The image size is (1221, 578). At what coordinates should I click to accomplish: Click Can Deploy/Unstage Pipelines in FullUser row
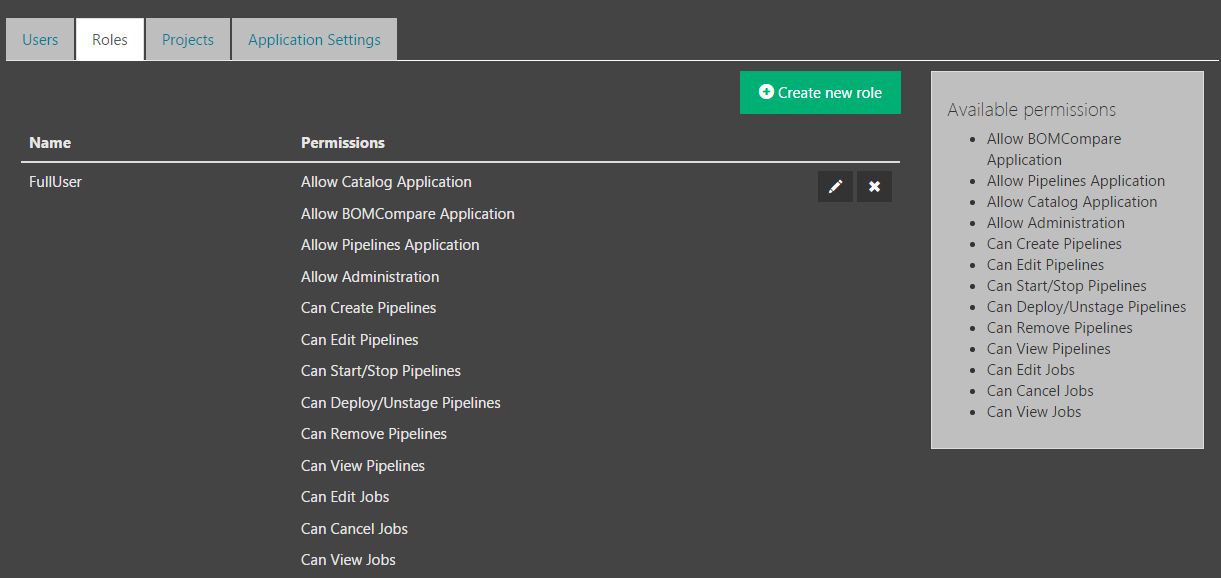(x=401, y=403)
